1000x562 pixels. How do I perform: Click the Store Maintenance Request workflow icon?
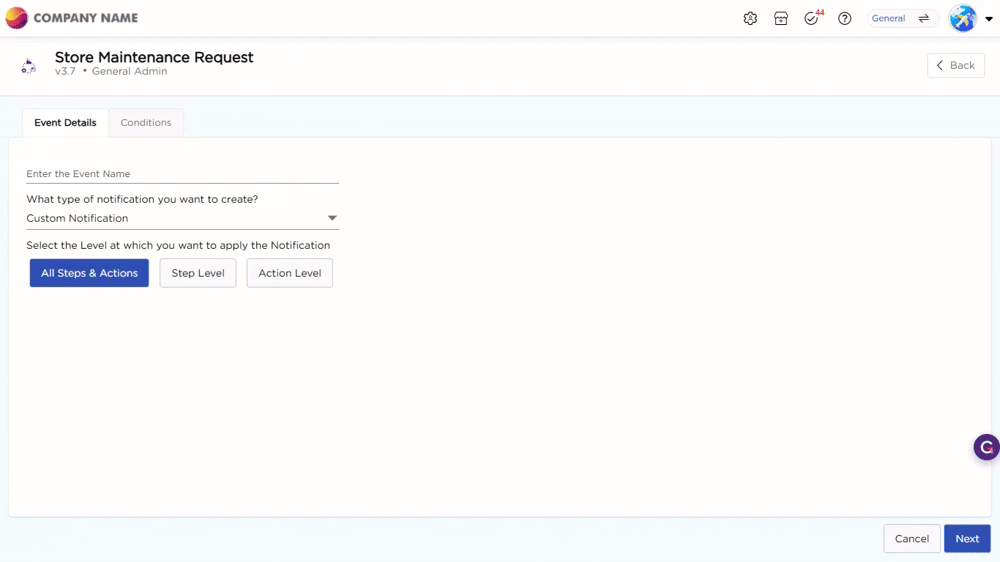(x=29, y=66)
